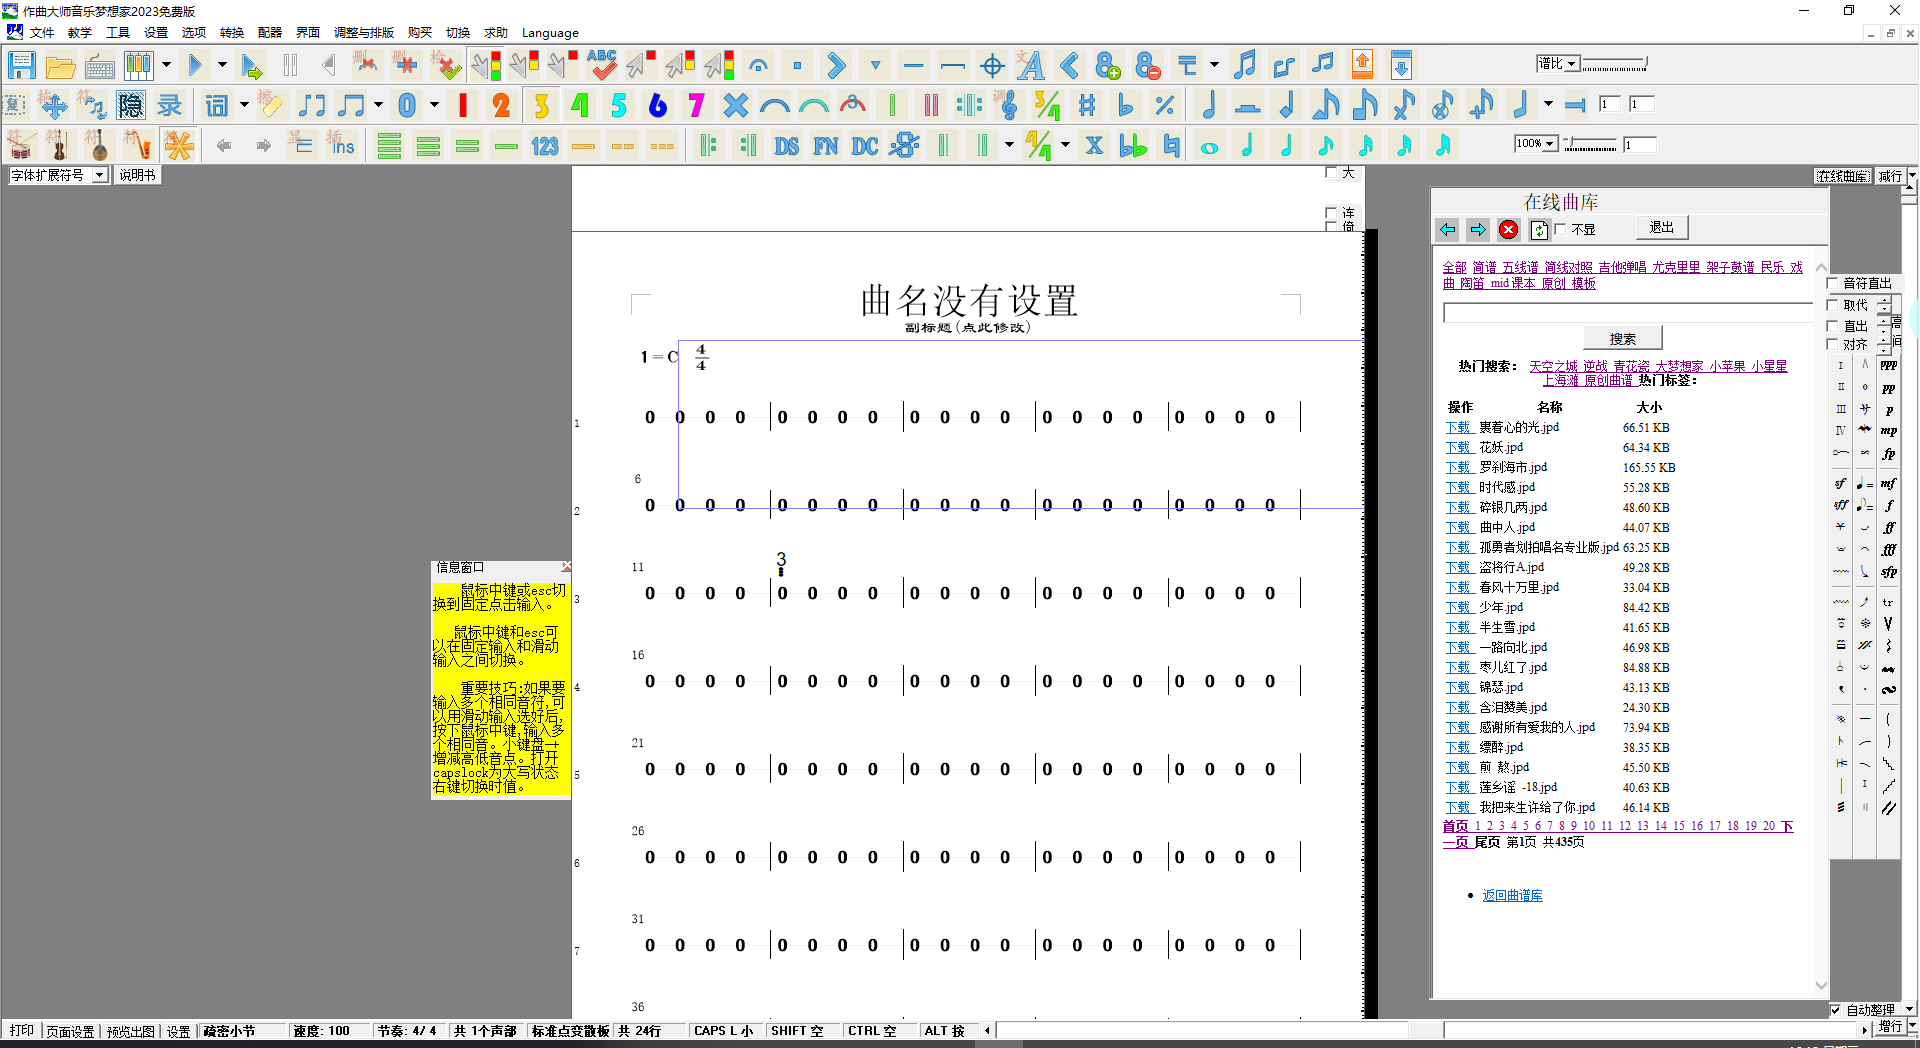Select the orange number 2 note icon
Viewport: 1920px width, 1048px height.
point(501,105)
